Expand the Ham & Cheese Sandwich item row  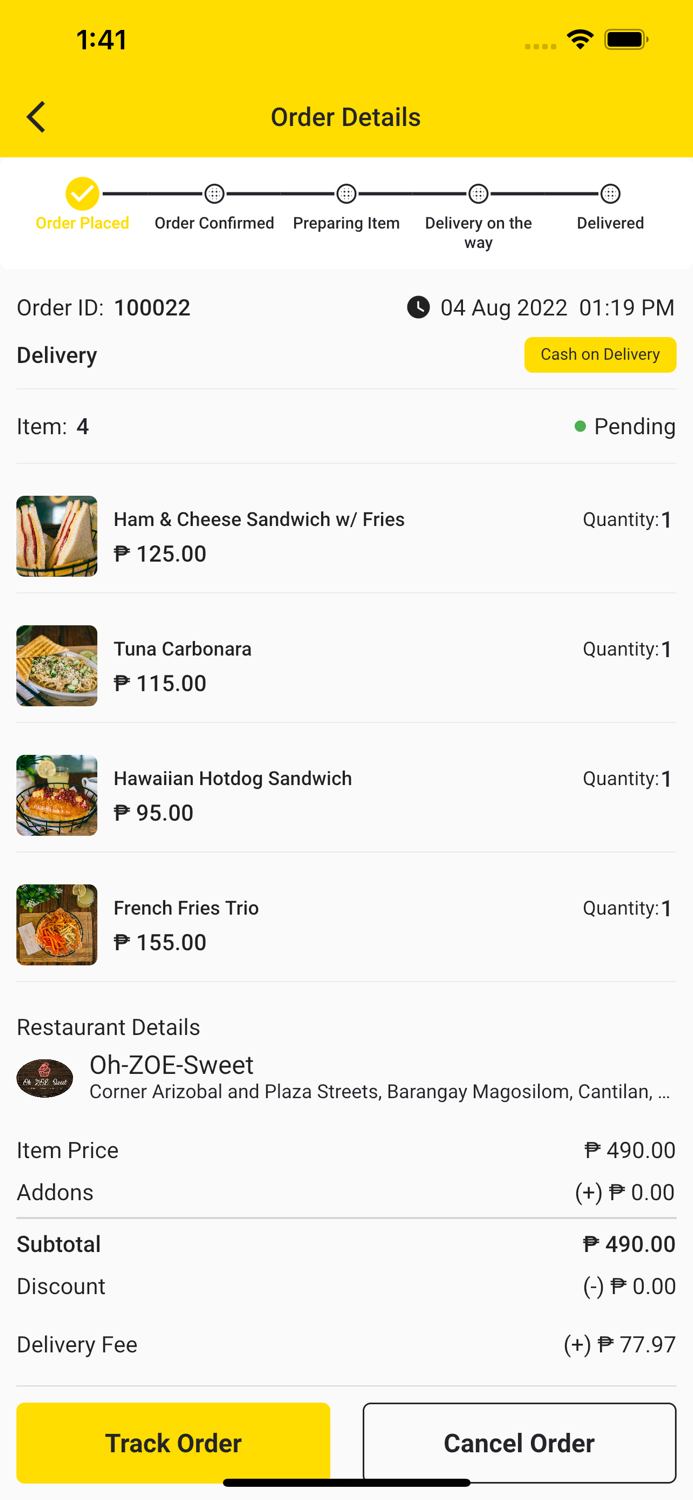pyautogui.click(x=346, y=536)
